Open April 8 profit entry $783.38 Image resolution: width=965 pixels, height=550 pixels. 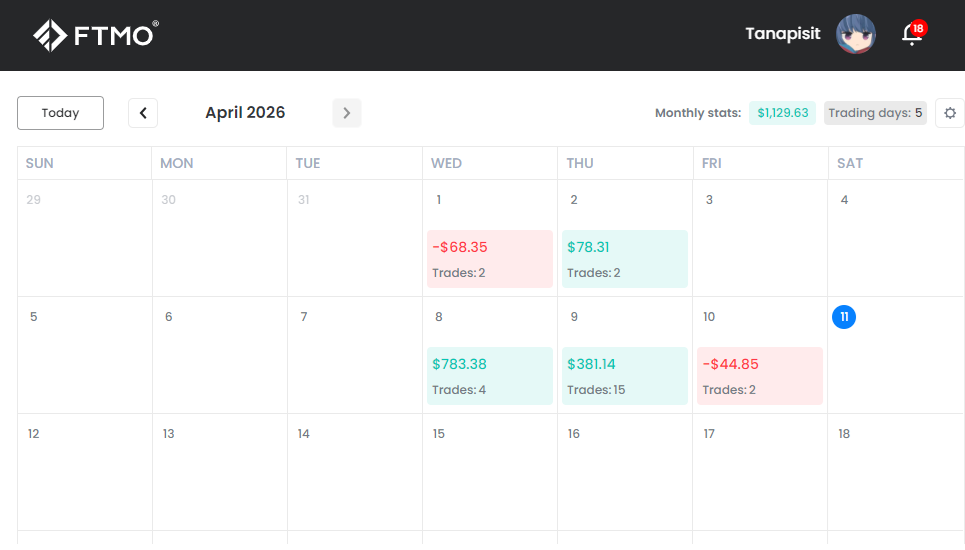click(x=489, y=376)
